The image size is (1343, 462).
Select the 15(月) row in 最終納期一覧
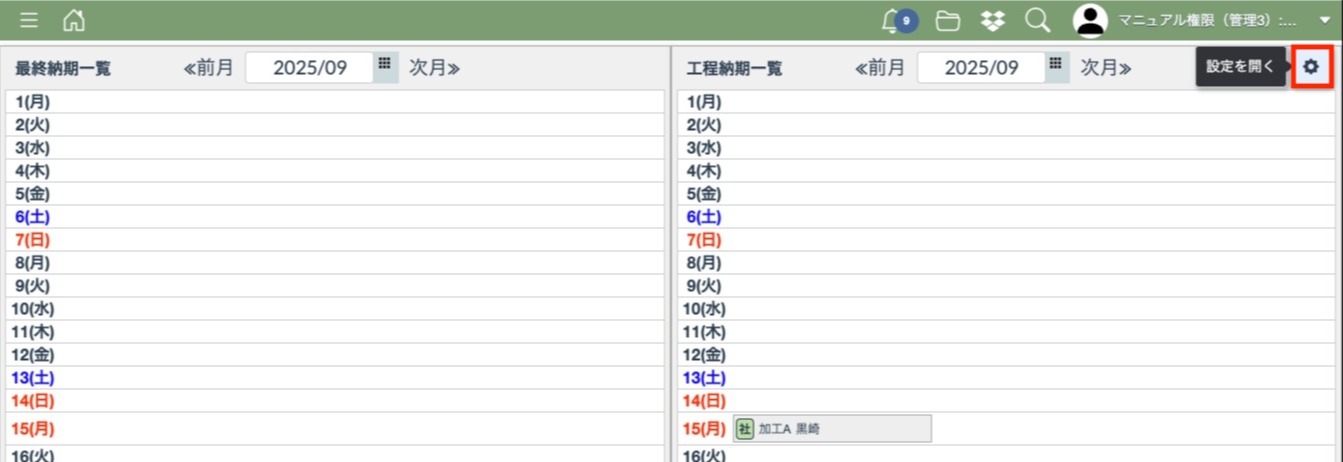pos(335,429)
